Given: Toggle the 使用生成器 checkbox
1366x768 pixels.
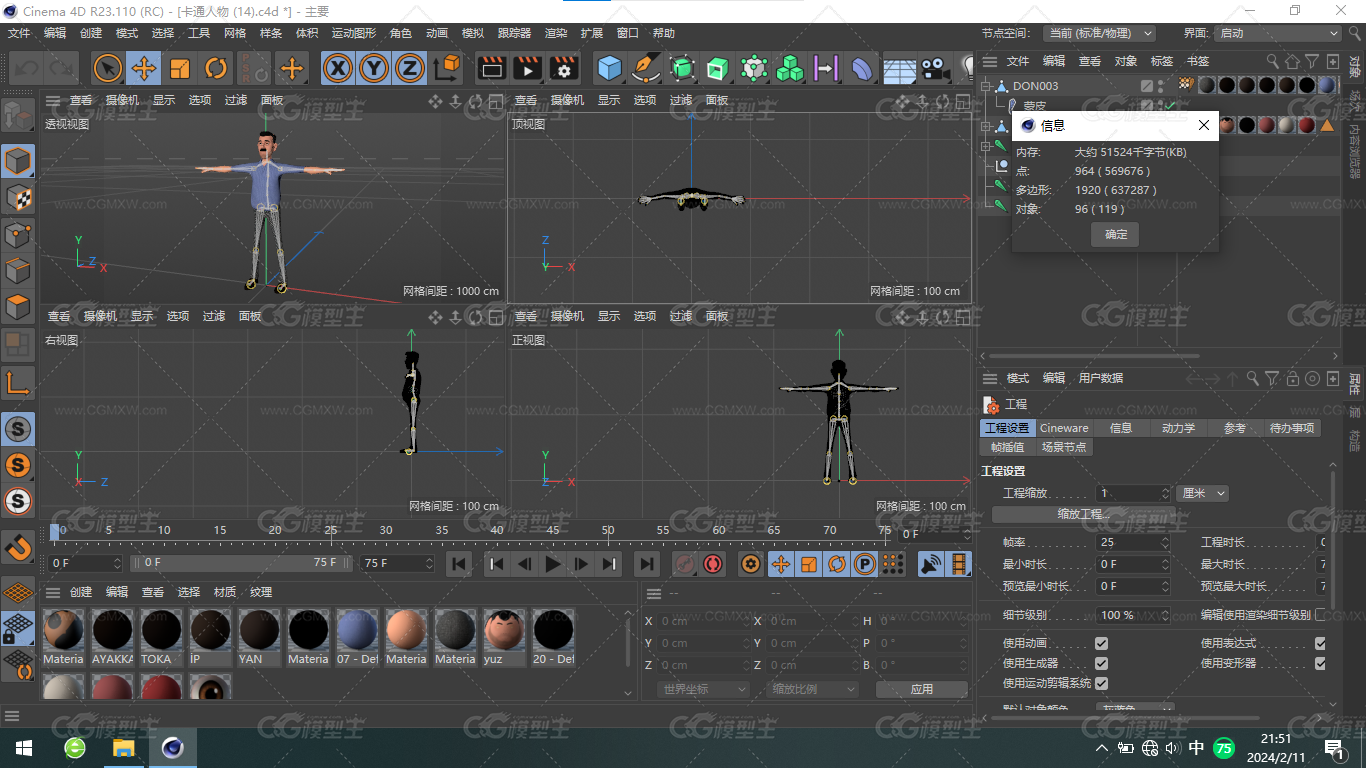Looking at the screenshot, I should click(x=1101, y=663).
